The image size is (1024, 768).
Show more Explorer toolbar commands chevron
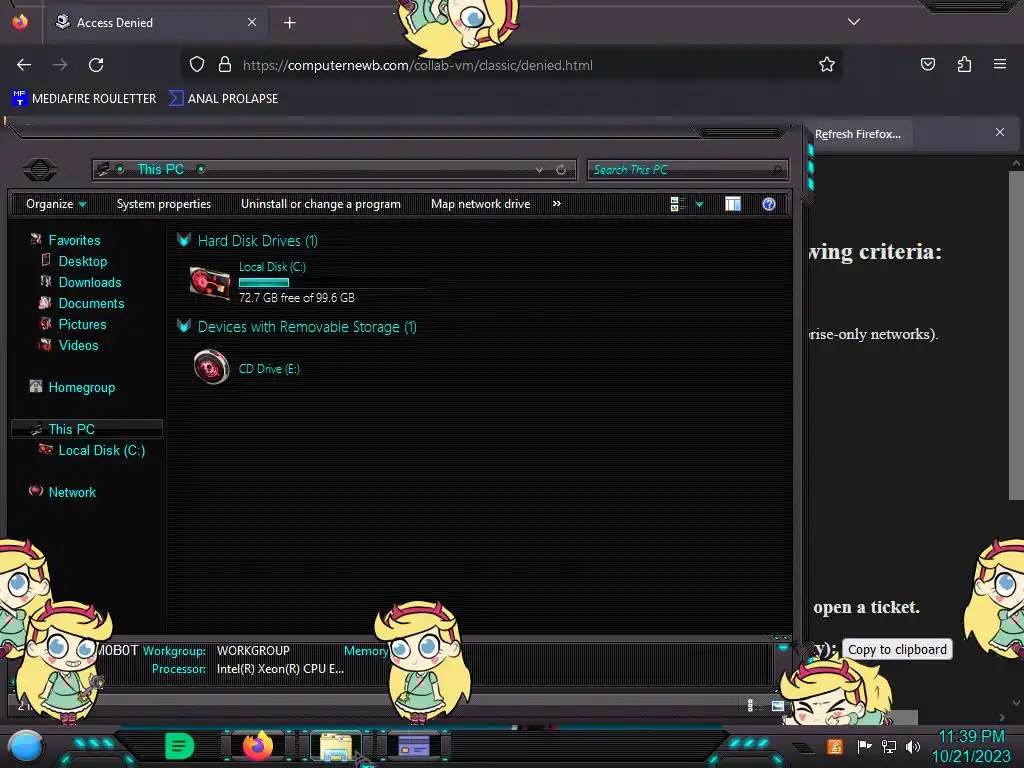click(556, 204)
